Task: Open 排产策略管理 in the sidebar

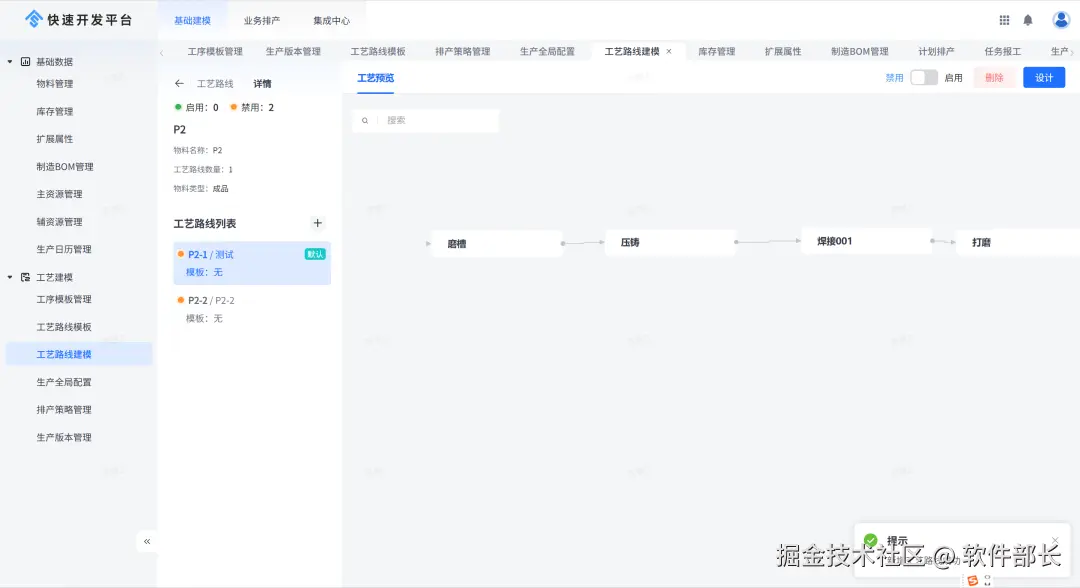Action: click(x=64, y=409)
